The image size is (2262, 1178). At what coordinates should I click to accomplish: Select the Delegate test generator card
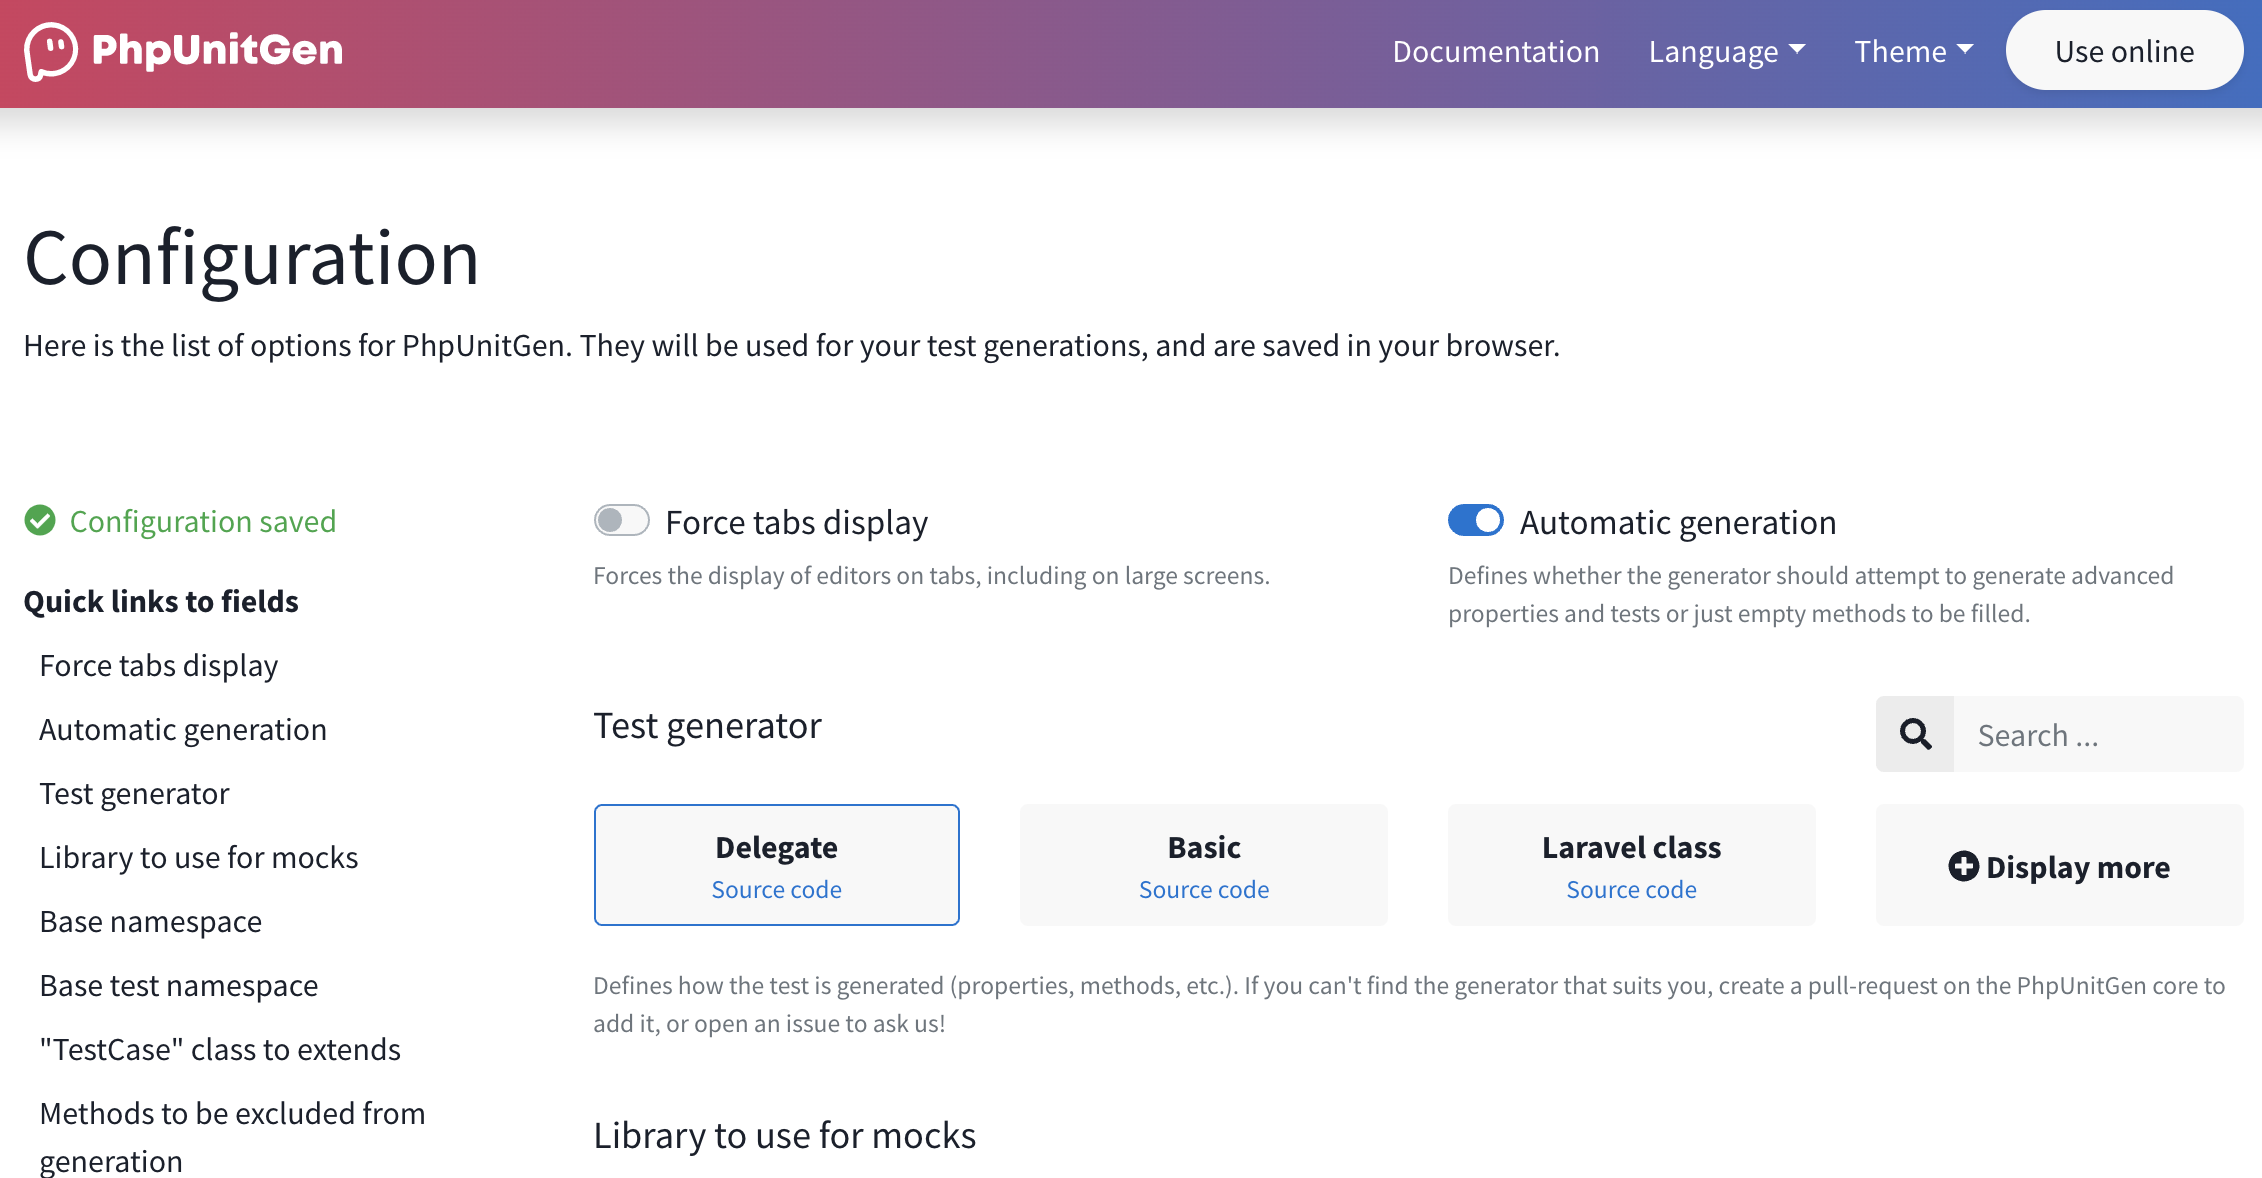[x=776, y=847]
